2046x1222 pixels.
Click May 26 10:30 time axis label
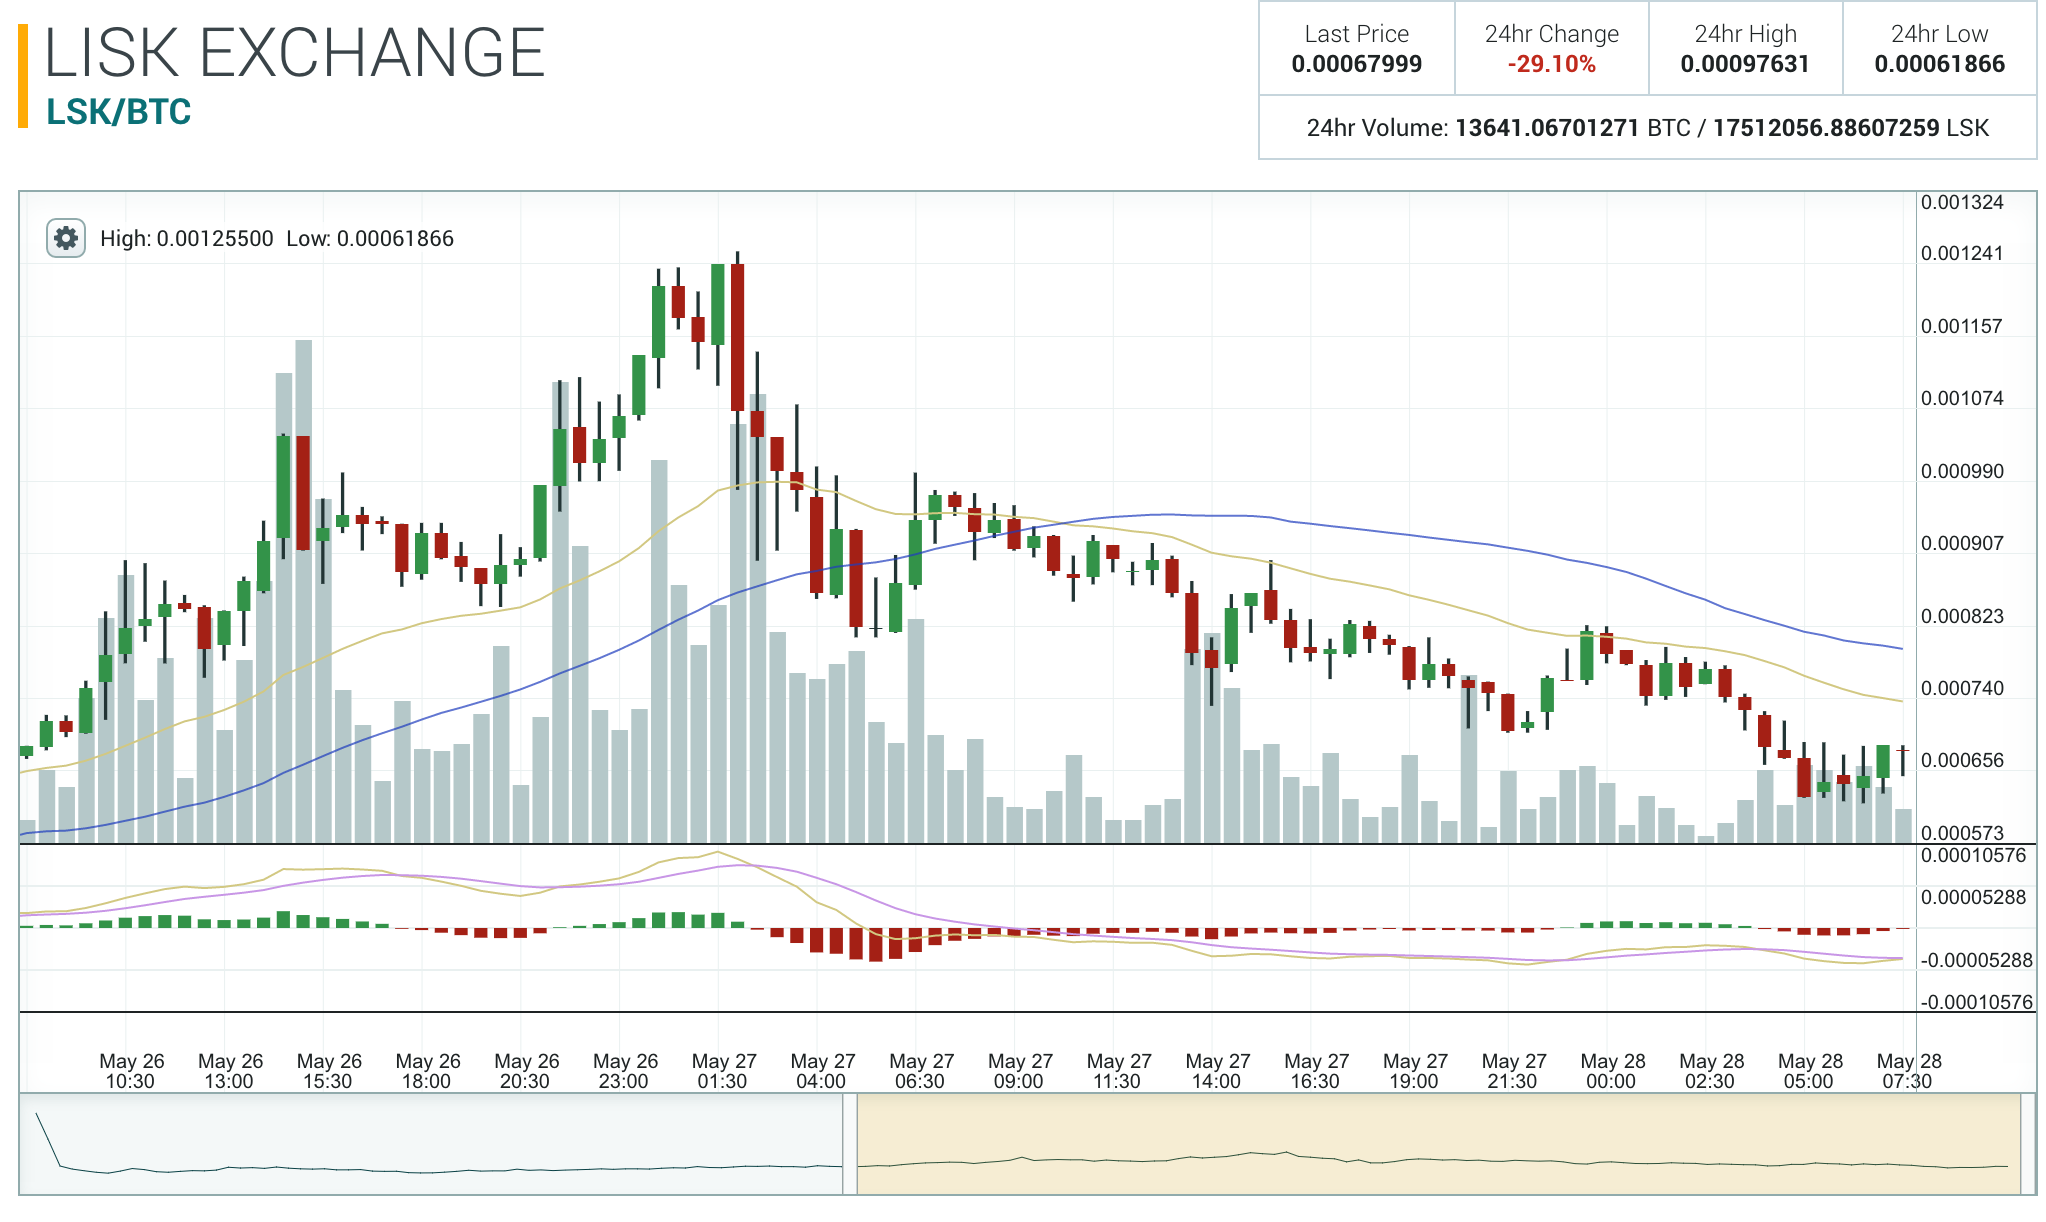tap(131, 1071)
